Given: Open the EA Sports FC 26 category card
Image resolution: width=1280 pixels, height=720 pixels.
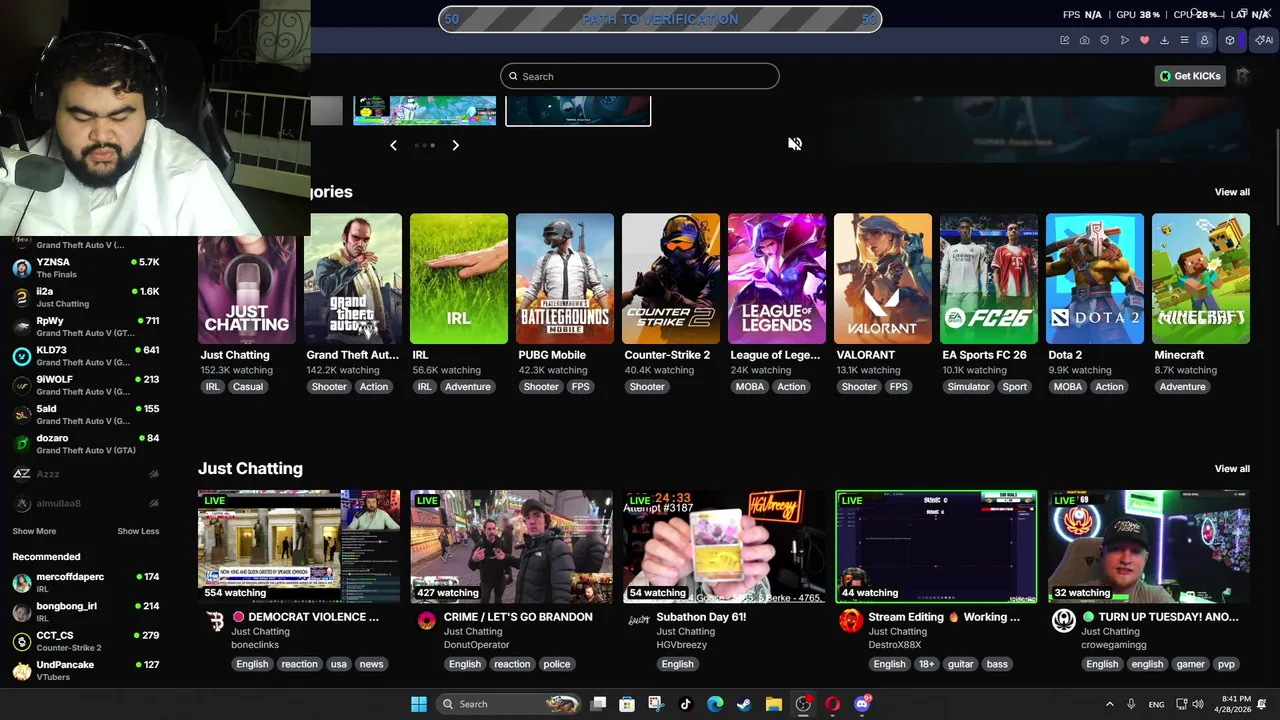Looking at the screenshot, I should (x=989, y=279).
